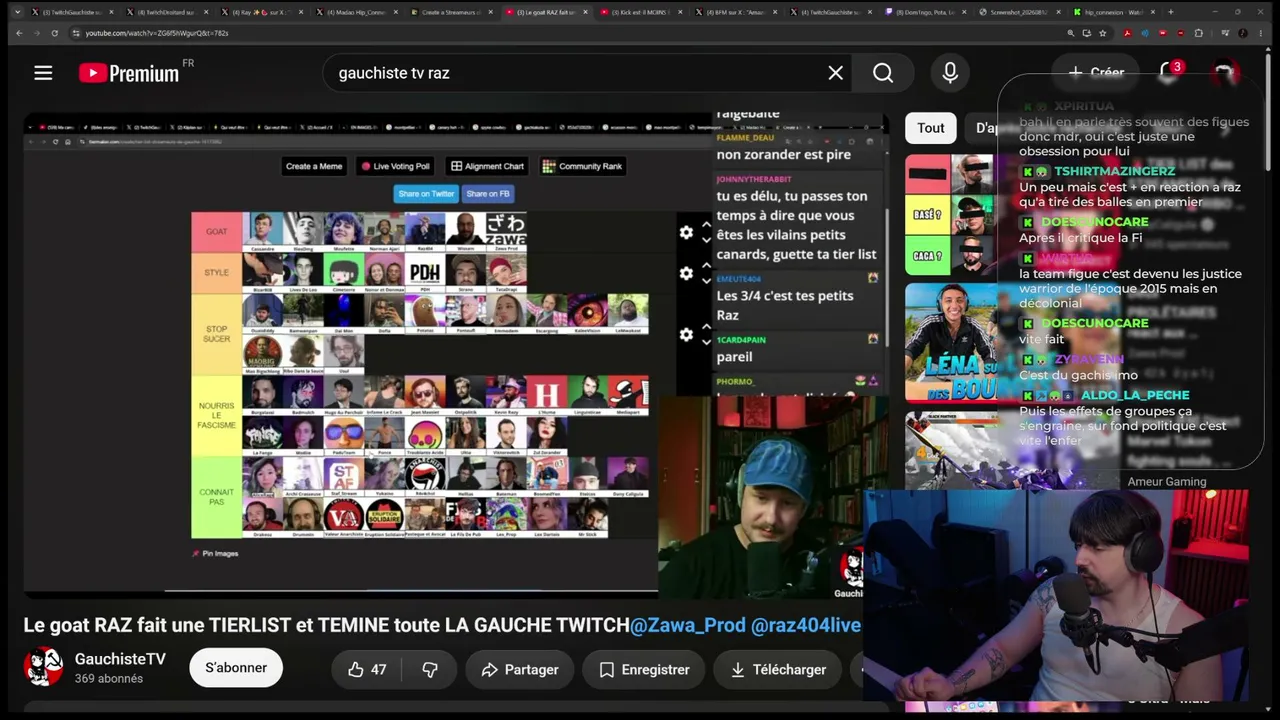Clear the search box text
Screen dimensions: 1280x720
point(836,73)
